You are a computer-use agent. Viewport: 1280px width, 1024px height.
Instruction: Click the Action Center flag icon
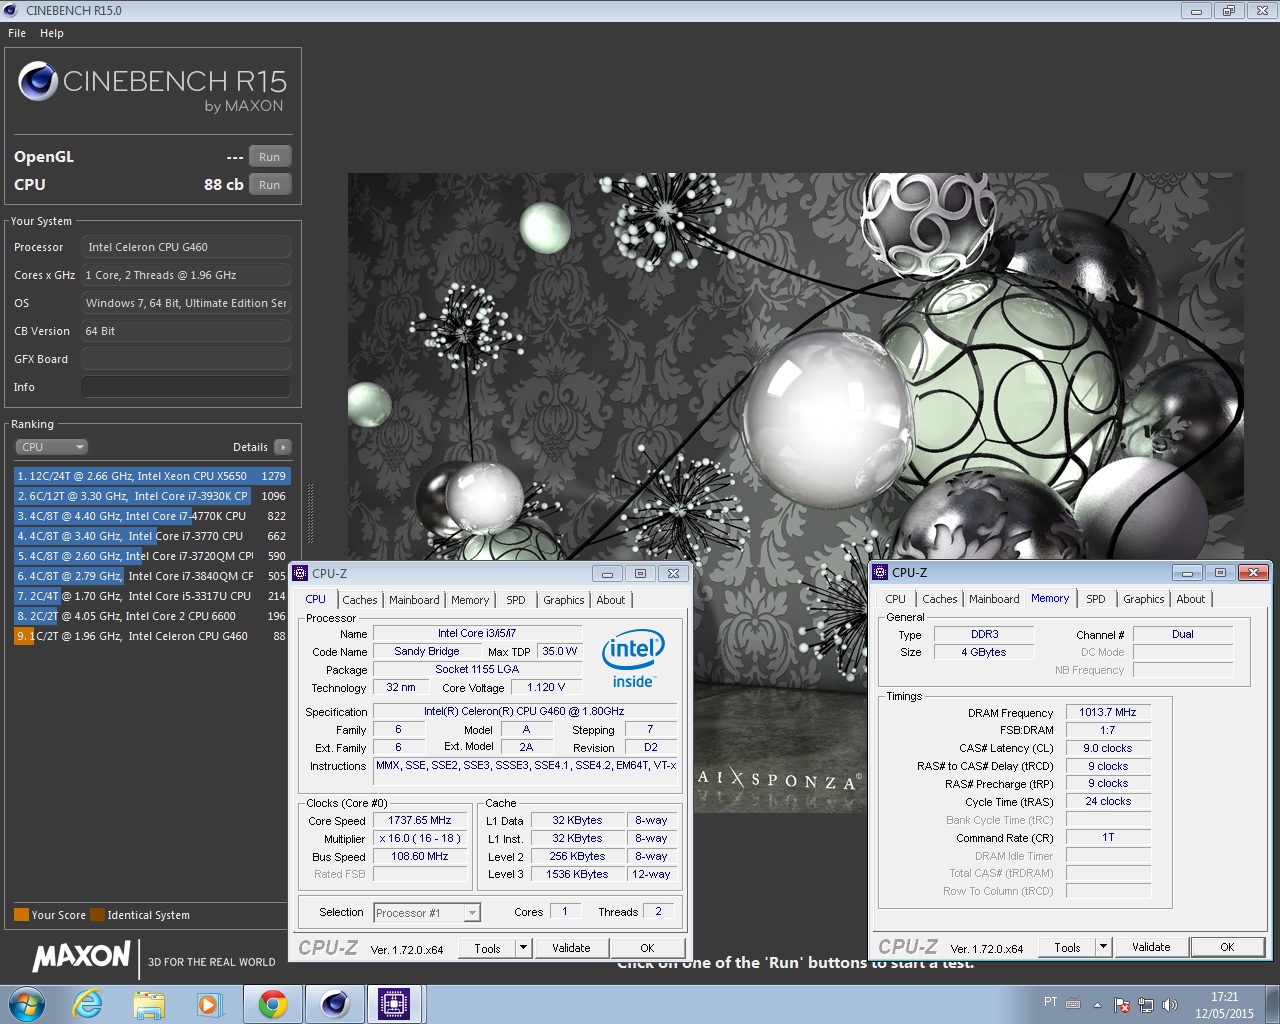pos(1122,1005)
